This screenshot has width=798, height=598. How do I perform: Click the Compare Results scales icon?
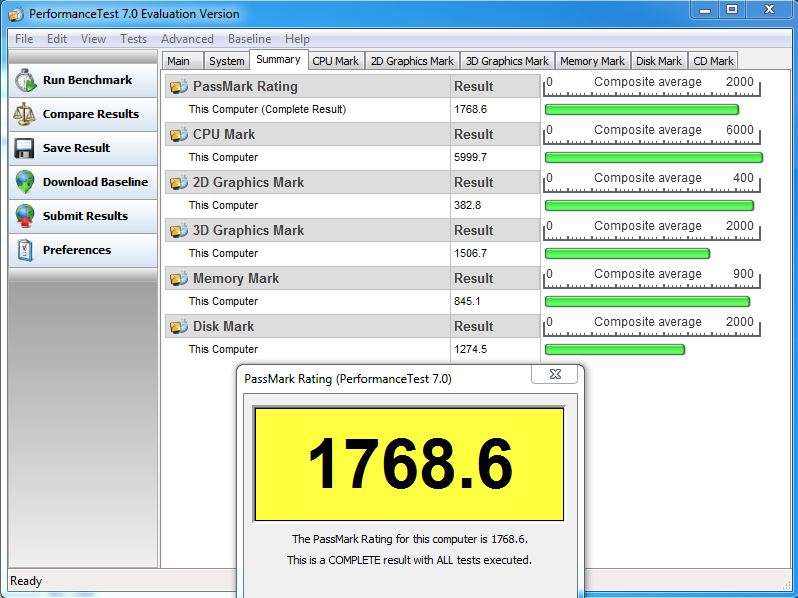point(24,114)
